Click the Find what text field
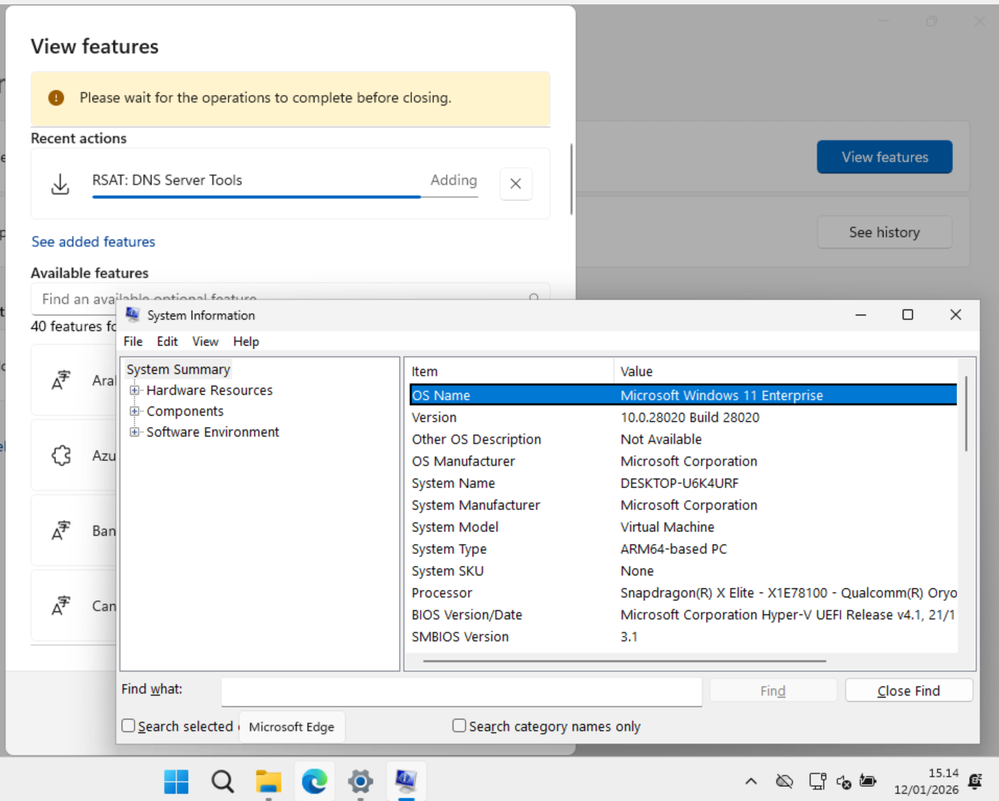 [461, 691]
